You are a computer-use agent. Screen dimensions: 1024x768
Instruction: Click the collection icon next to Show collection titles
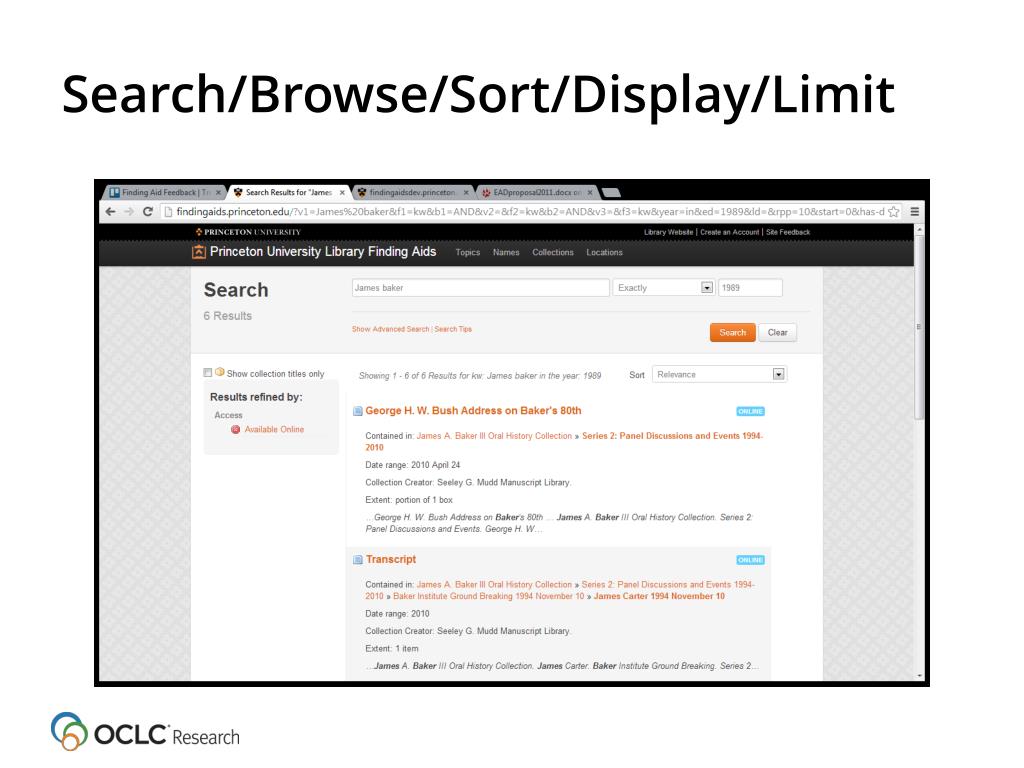click(219, 372)
